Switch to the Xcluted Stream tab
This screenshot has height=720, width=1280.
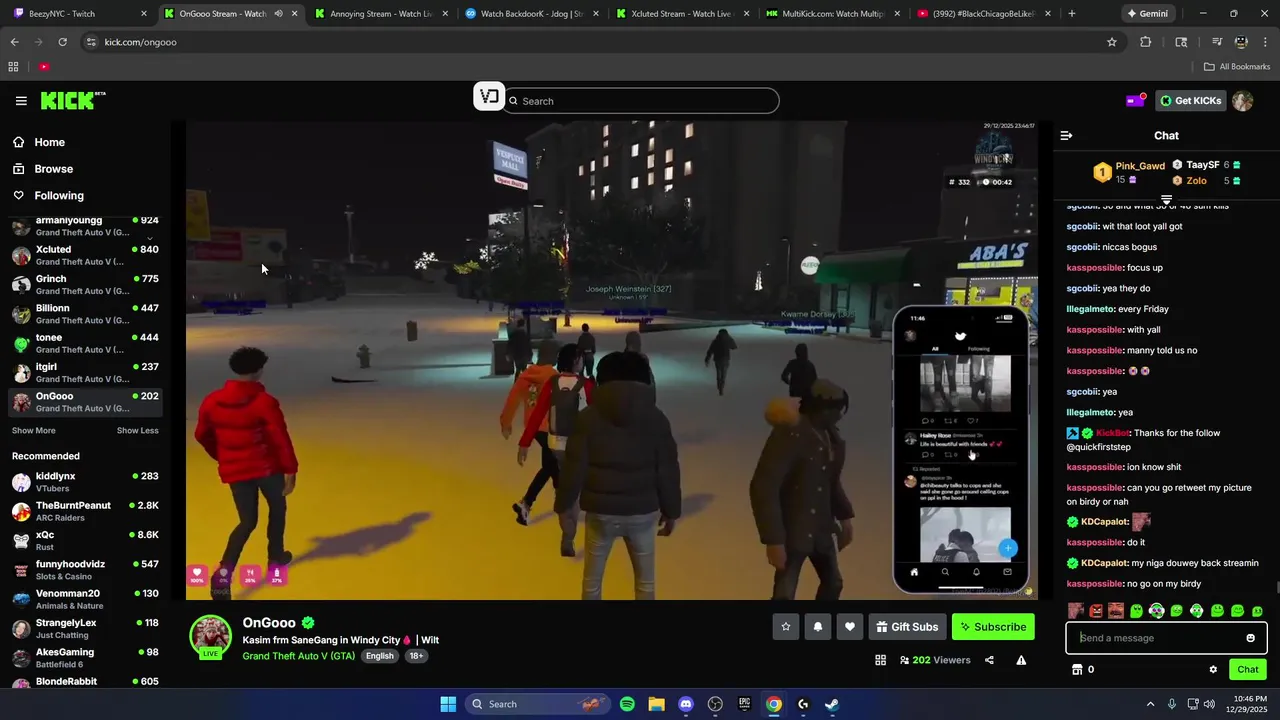tap(683, 14)
